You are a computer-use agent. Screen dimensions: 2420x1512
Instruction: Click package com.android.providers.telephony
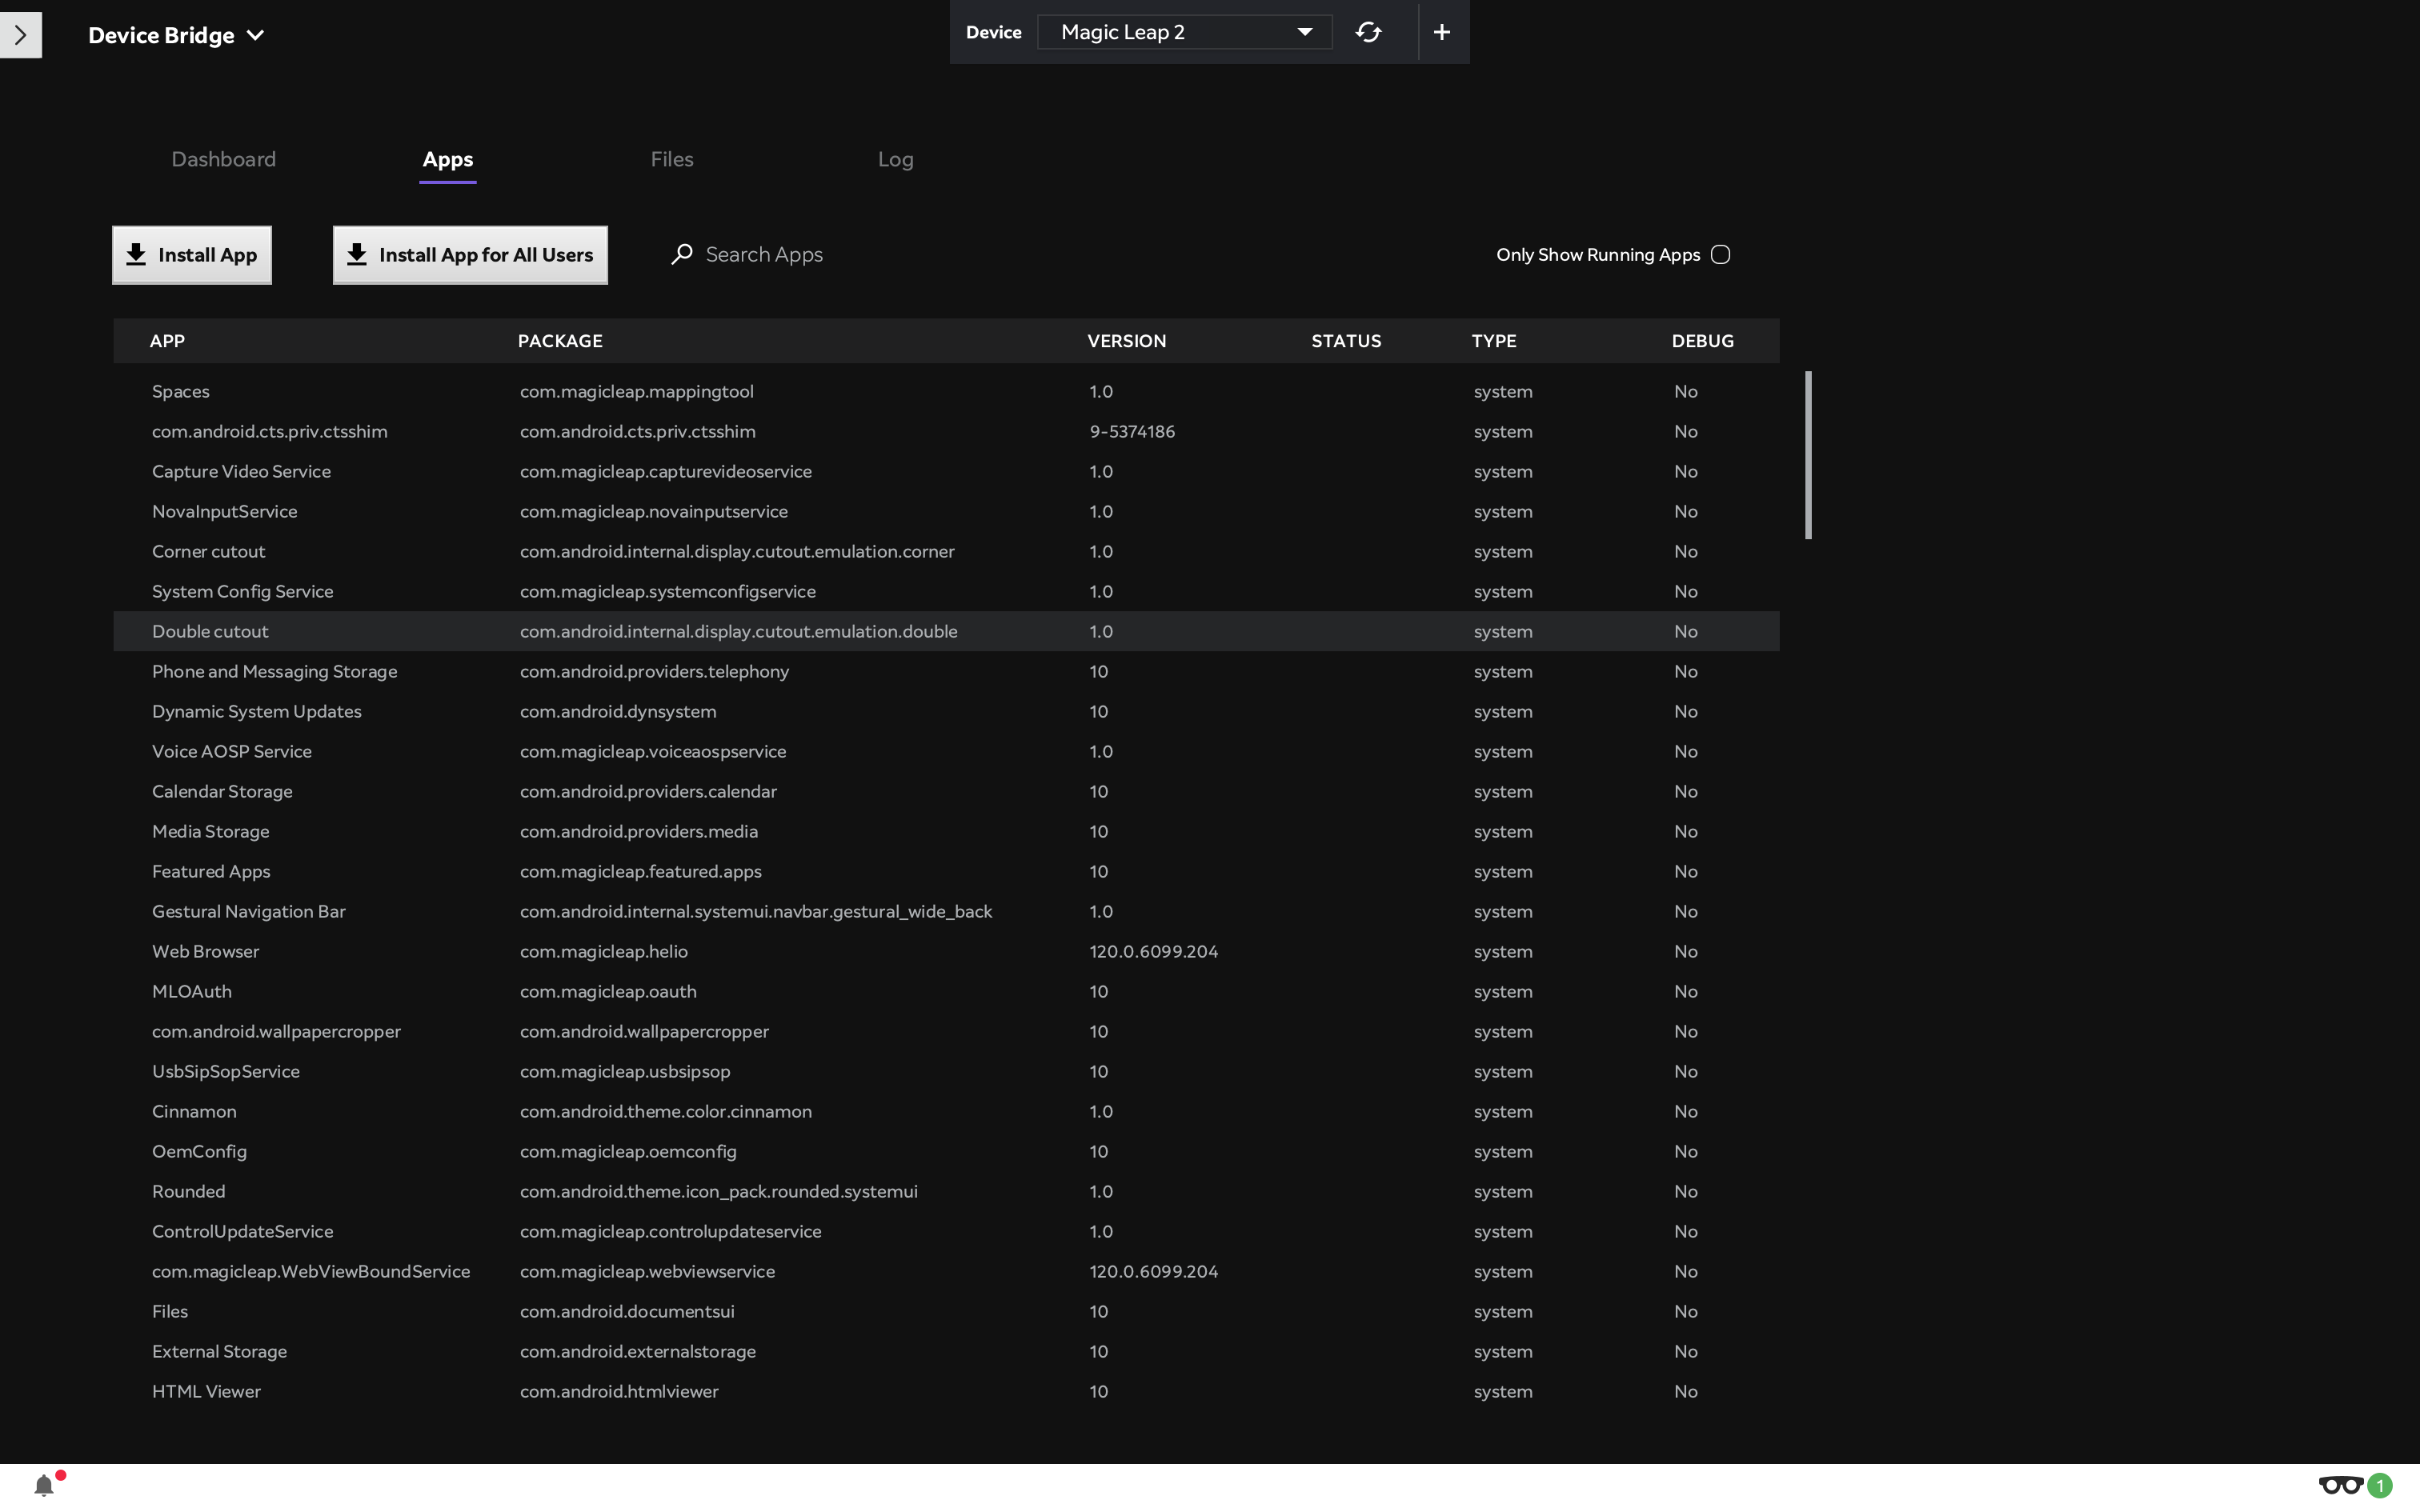coord(654,671)
